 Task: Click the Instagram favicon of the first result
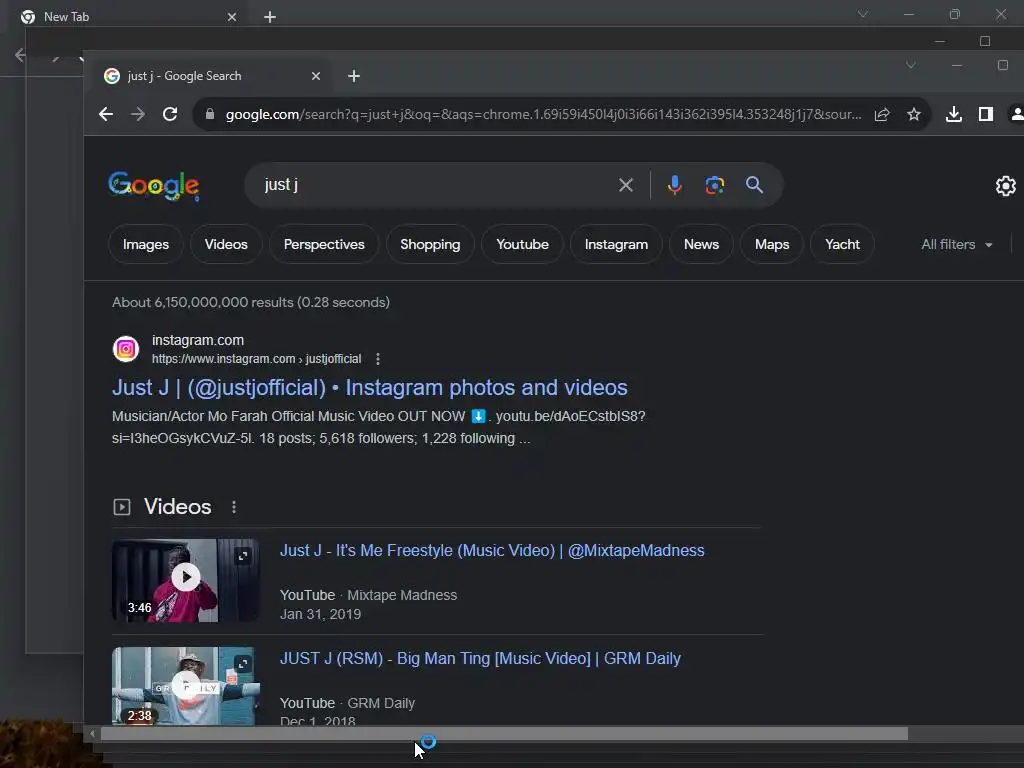(125, 349)
